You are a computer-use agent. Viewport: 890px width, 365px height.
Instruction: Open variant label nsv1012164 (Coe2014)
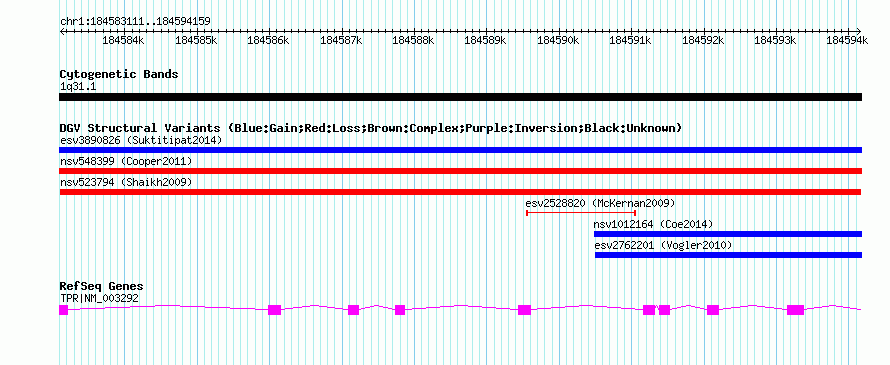pos(653,225)
